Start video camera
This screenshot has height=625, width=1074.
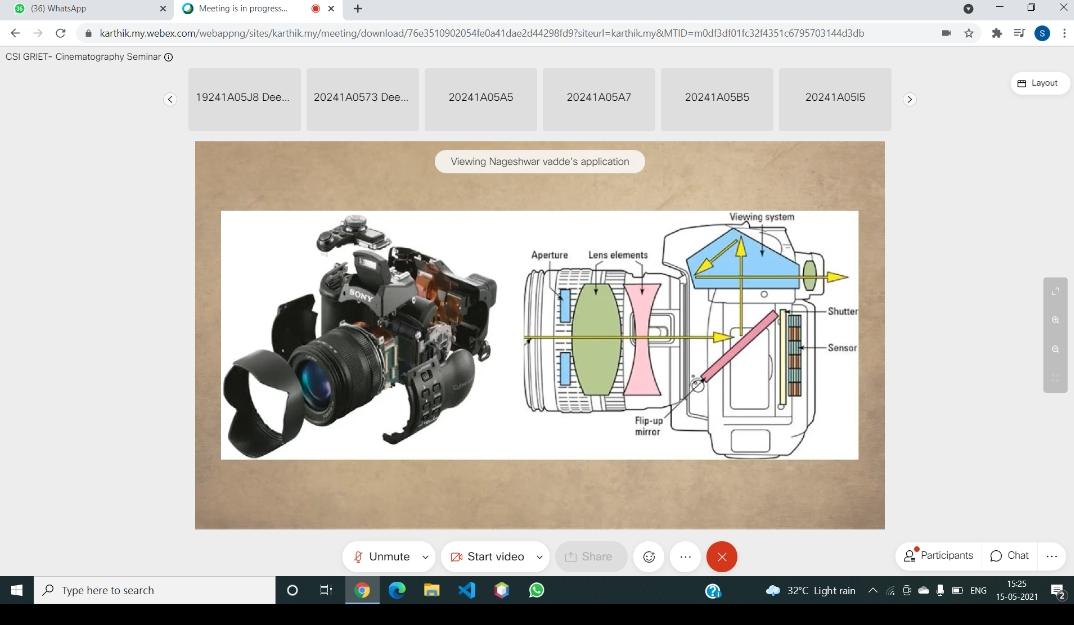coord(487,557)
